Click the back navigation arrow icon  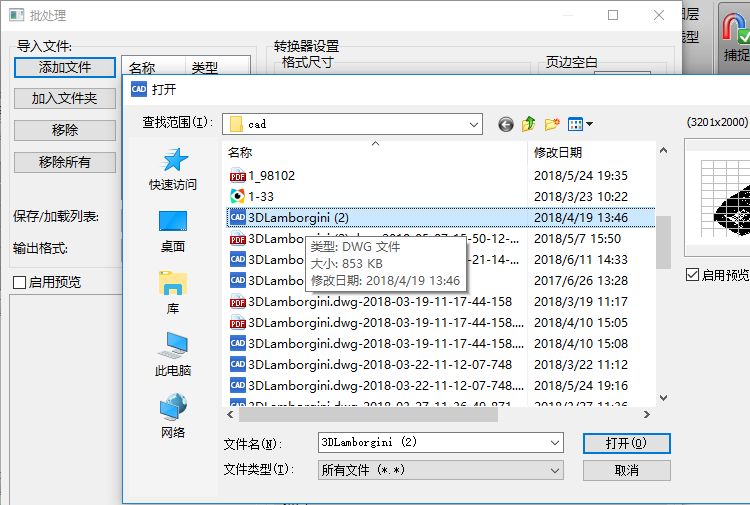click(506, 124)
